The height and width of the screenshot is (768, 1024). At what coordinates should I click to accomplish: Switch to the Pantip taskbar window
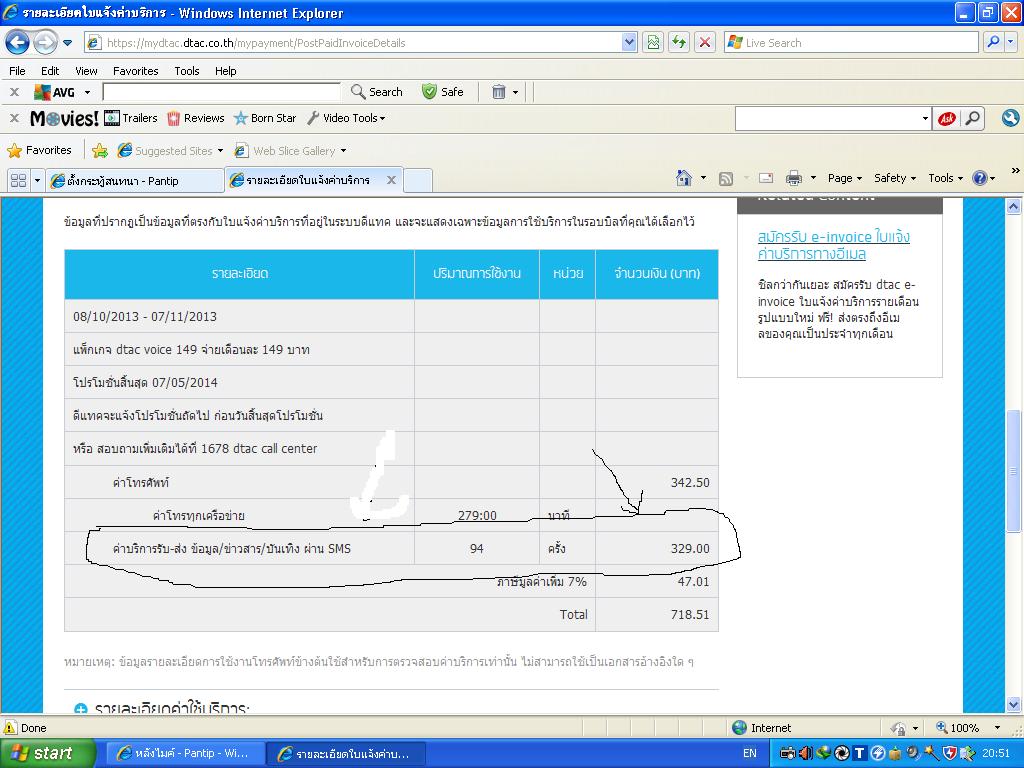click(x=183, y=753)
